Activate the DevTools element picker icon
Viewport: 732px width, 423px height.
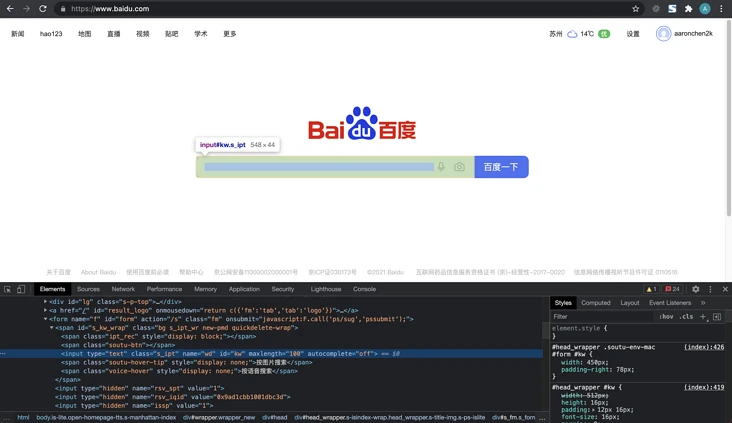[x=7, y=289]
